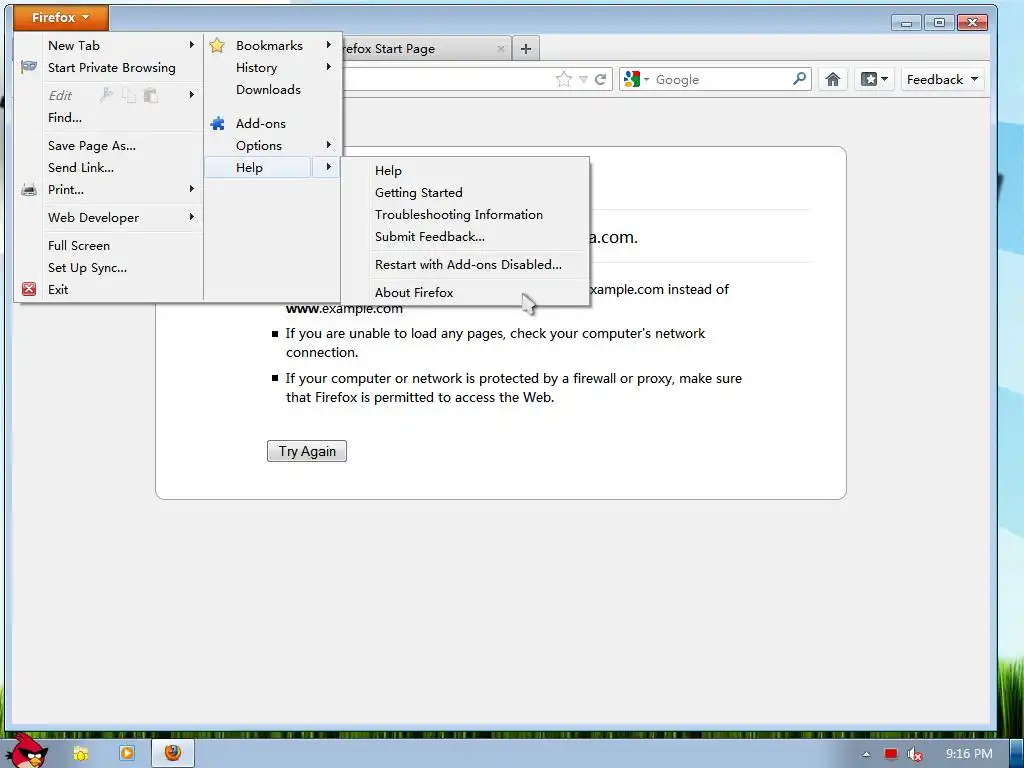Click the Add-ons puzzle piece icon

pyautogui.click(x=217, y=123)
